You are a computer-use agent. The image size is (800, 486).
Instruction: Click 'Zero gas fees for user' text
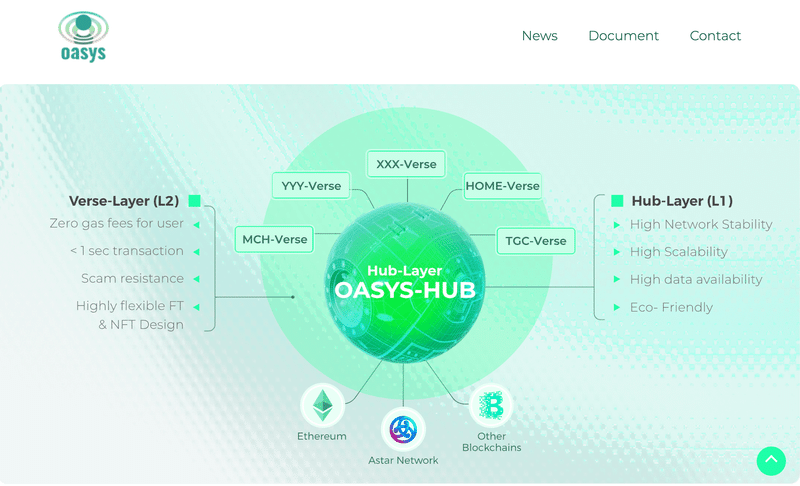pos(116,223)
